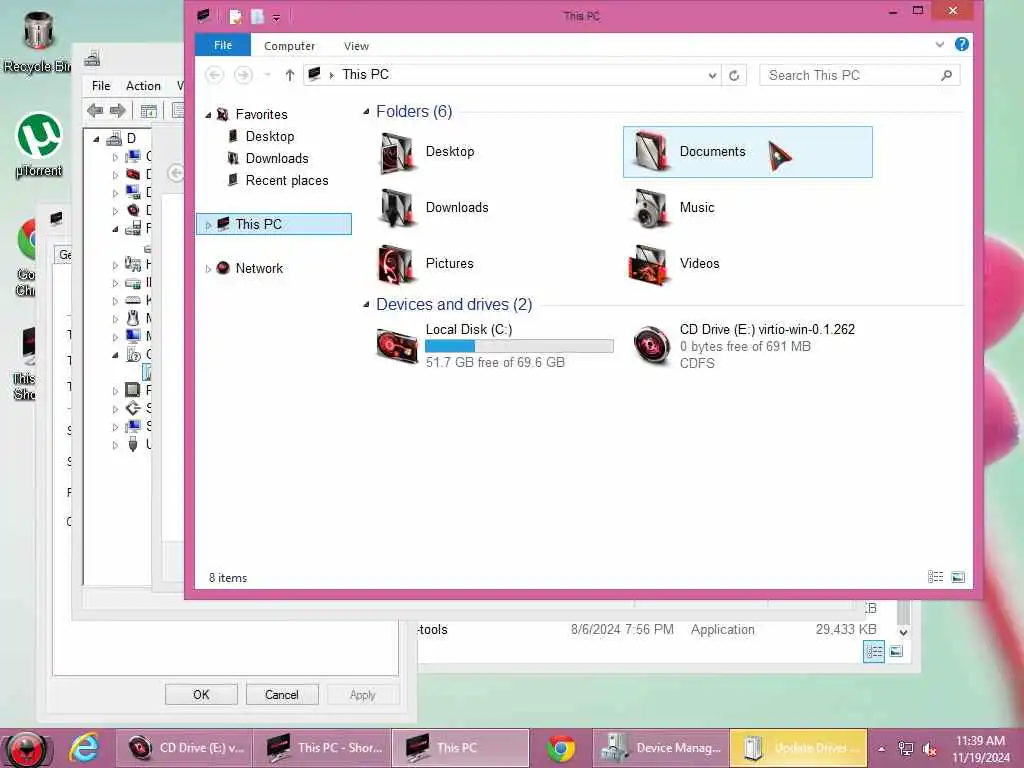Open File menu in Device Manager
1024x768 pixels.
coord(101,86)
